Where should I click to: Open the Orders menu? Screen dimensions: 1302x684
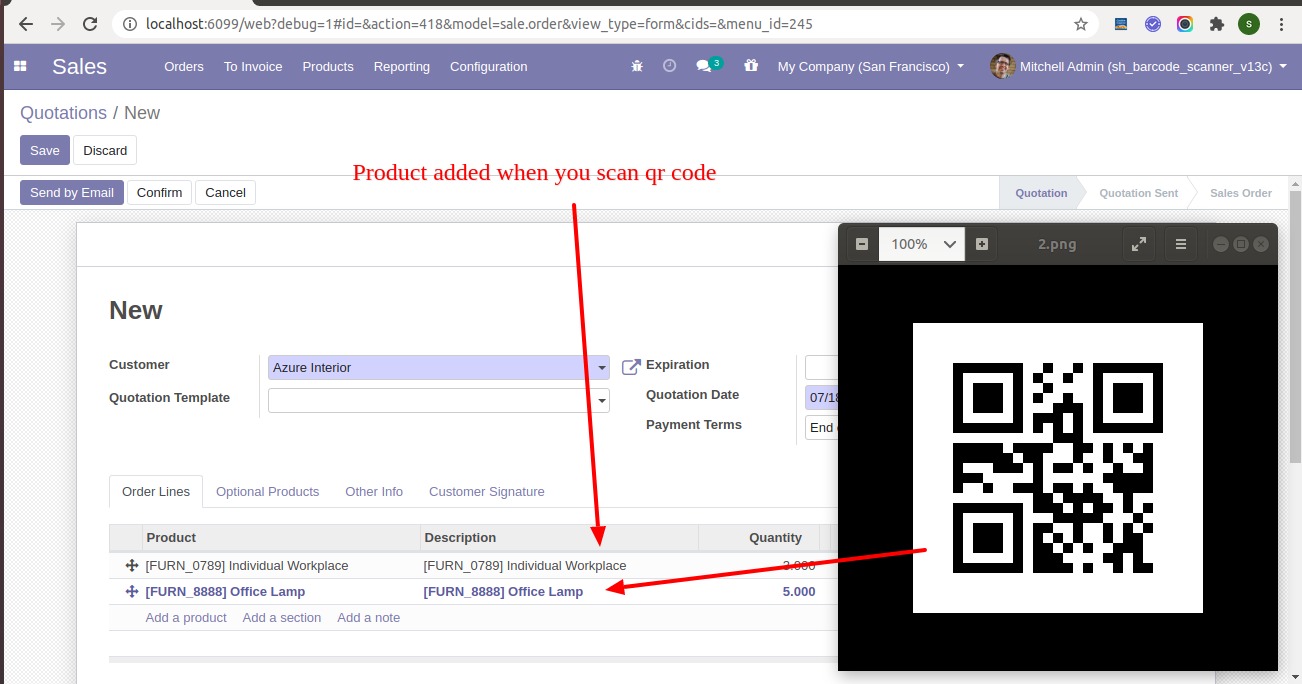[184, 66]
